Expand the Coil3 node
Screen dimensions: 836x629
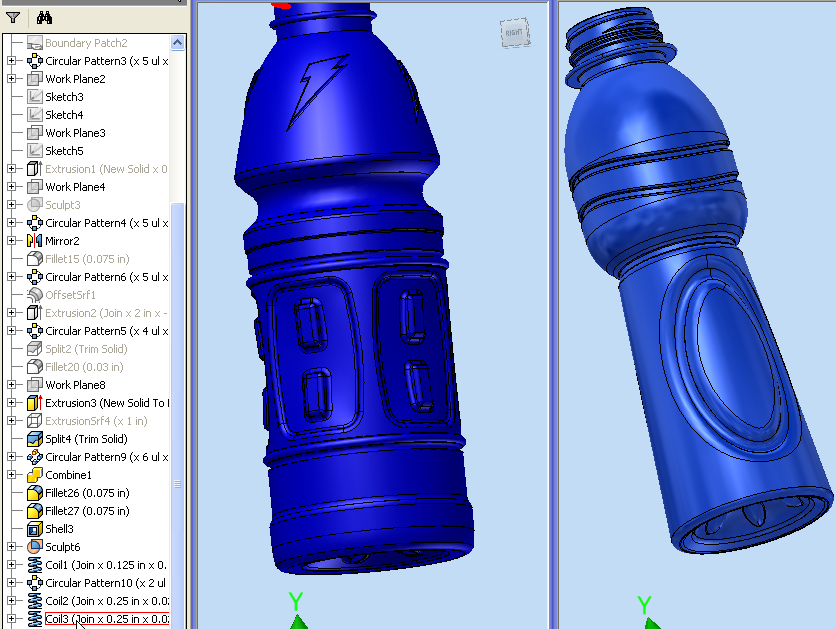point(11,619)
